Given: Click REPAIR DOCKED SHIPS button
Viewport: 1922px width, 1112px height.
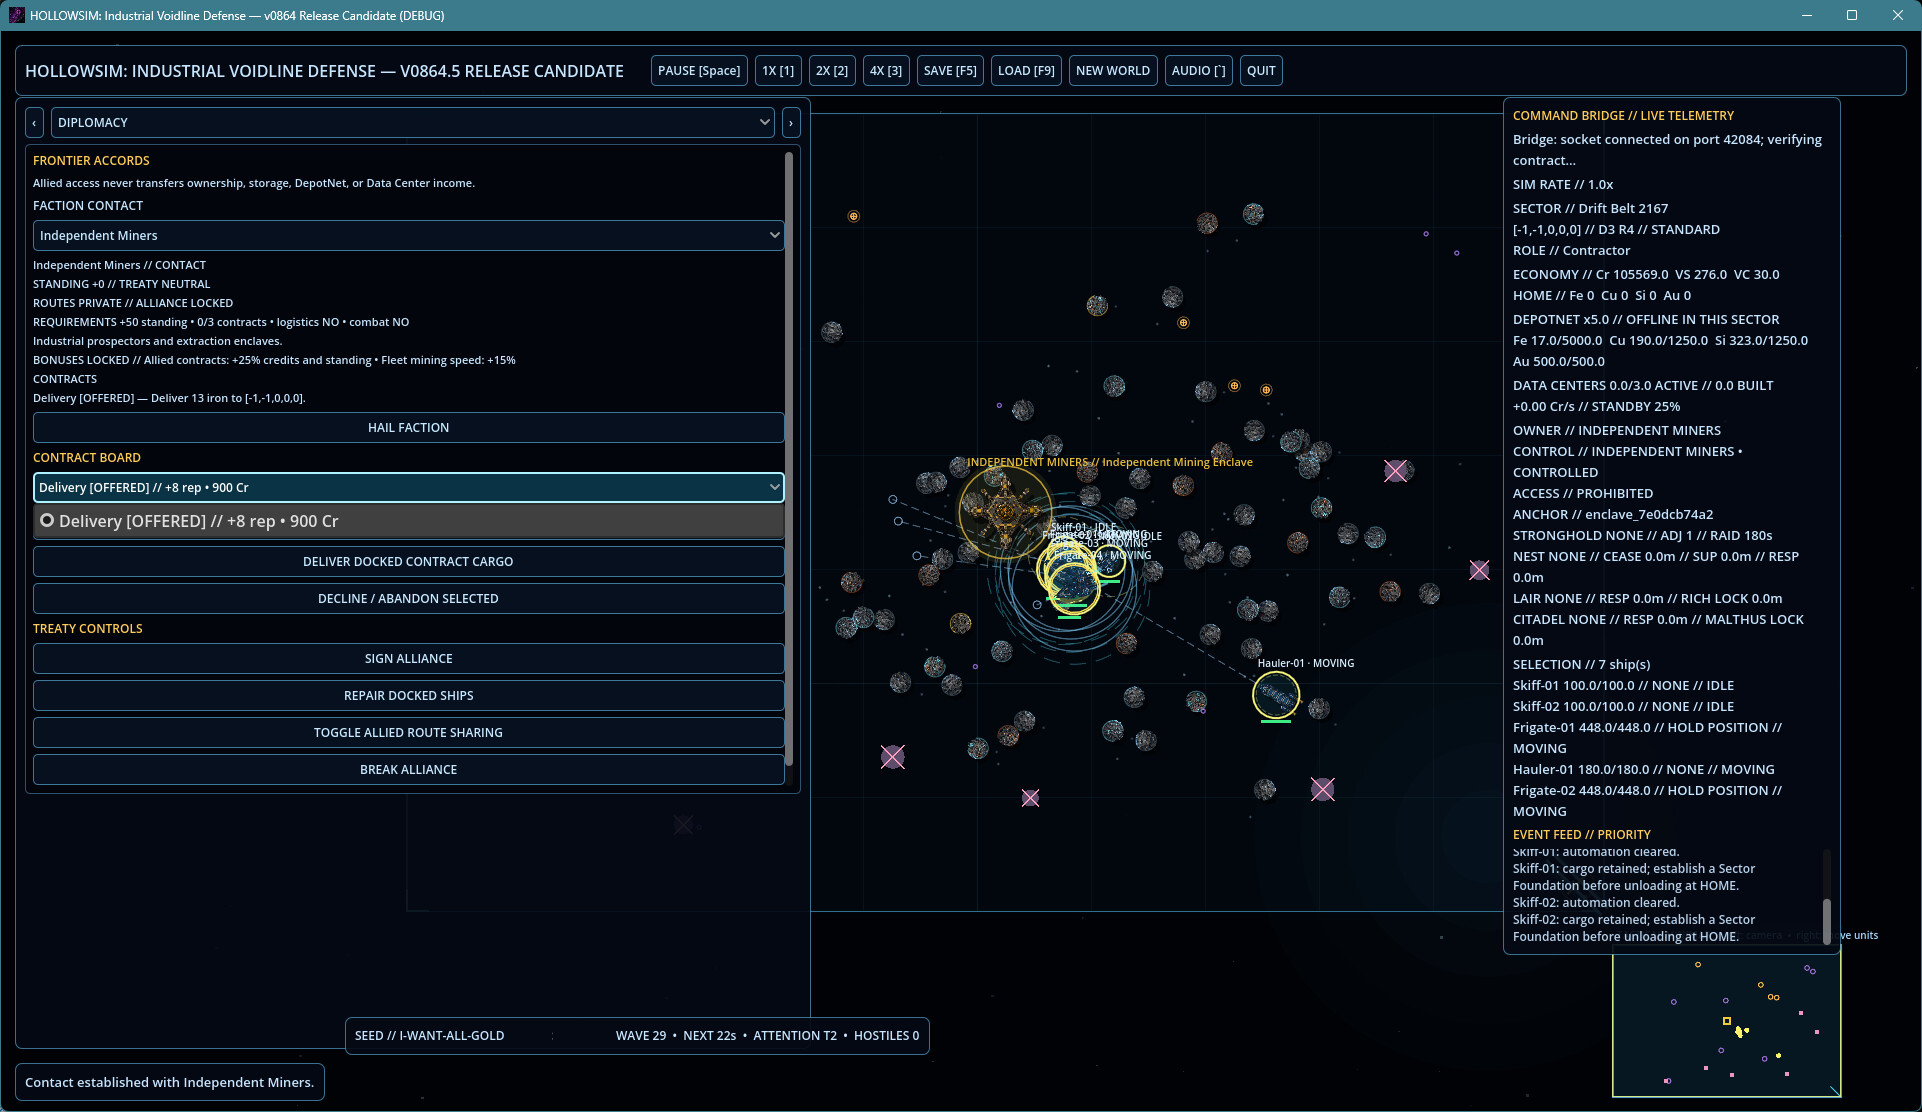Looking at the screenshot, I should tap(408, 696).
